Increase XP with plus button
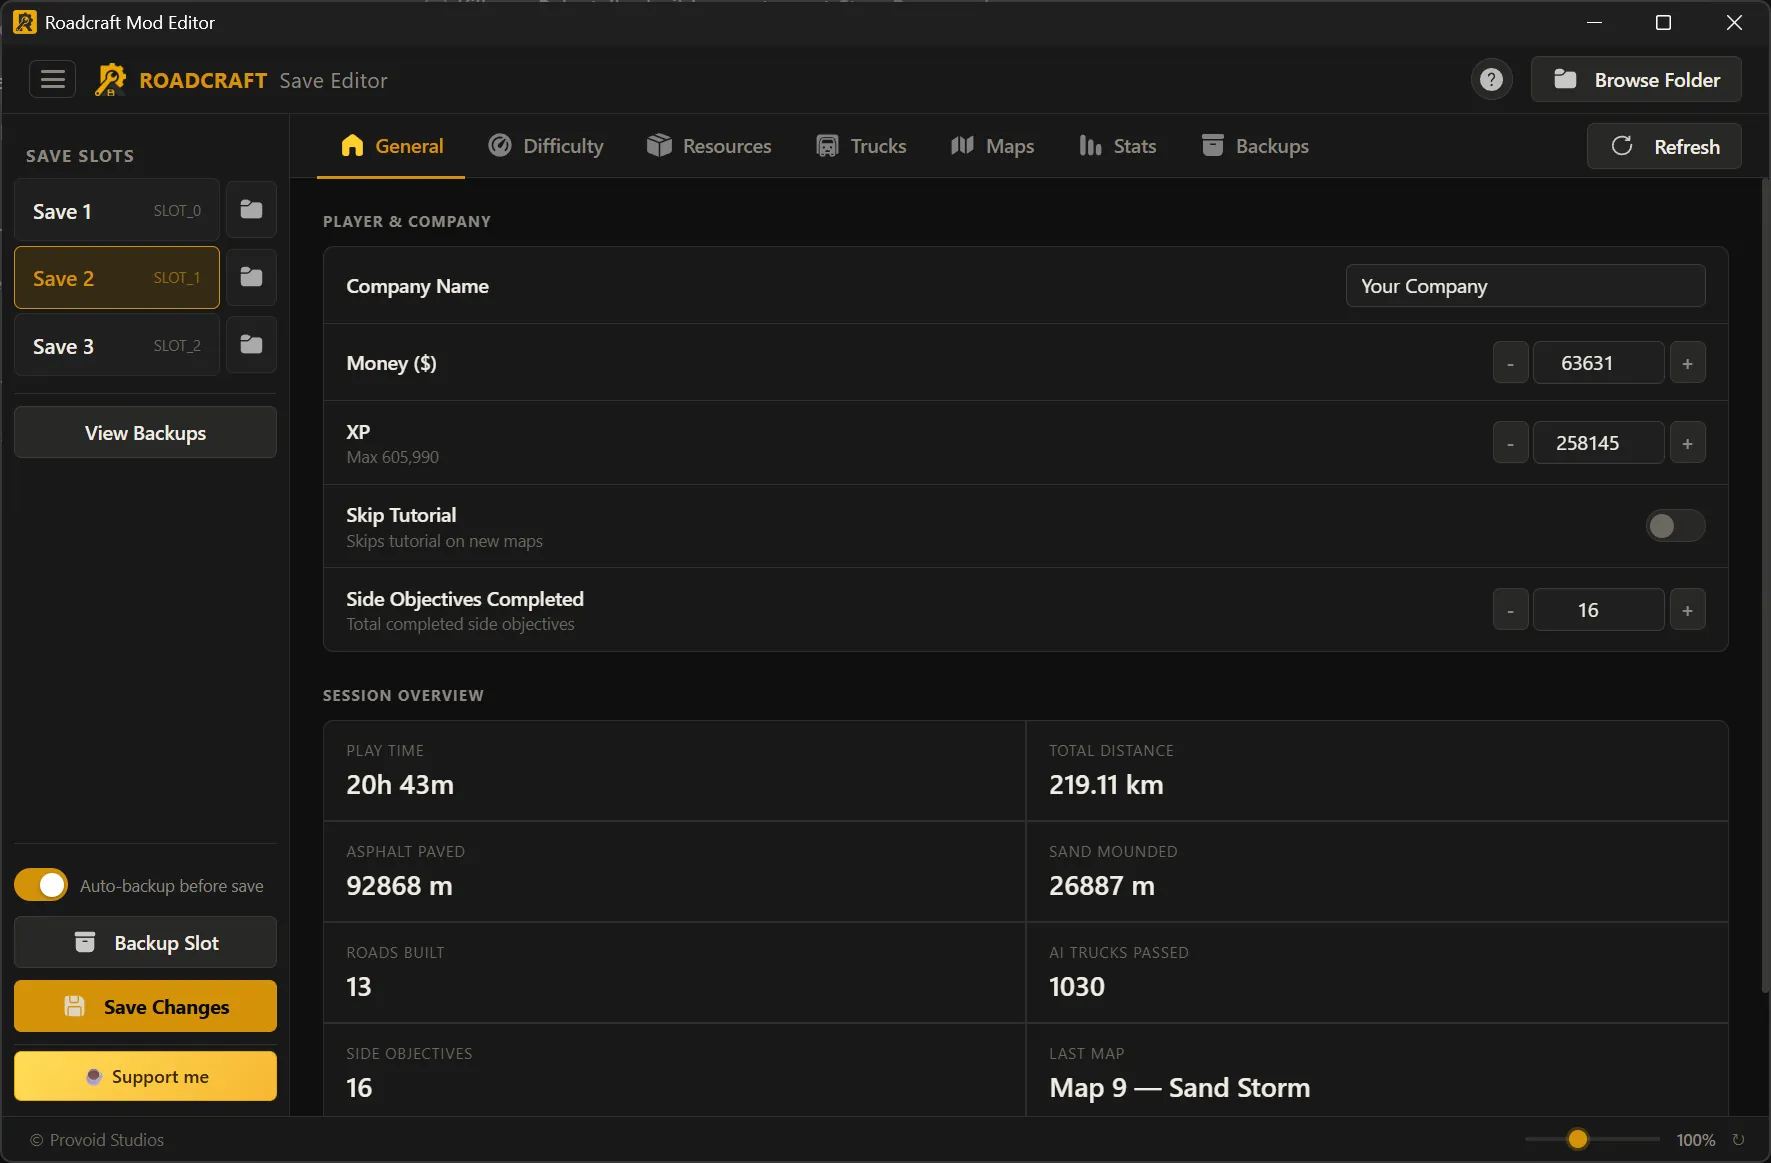Screen dimensions: 1771x1163 tap(1687, 443)
